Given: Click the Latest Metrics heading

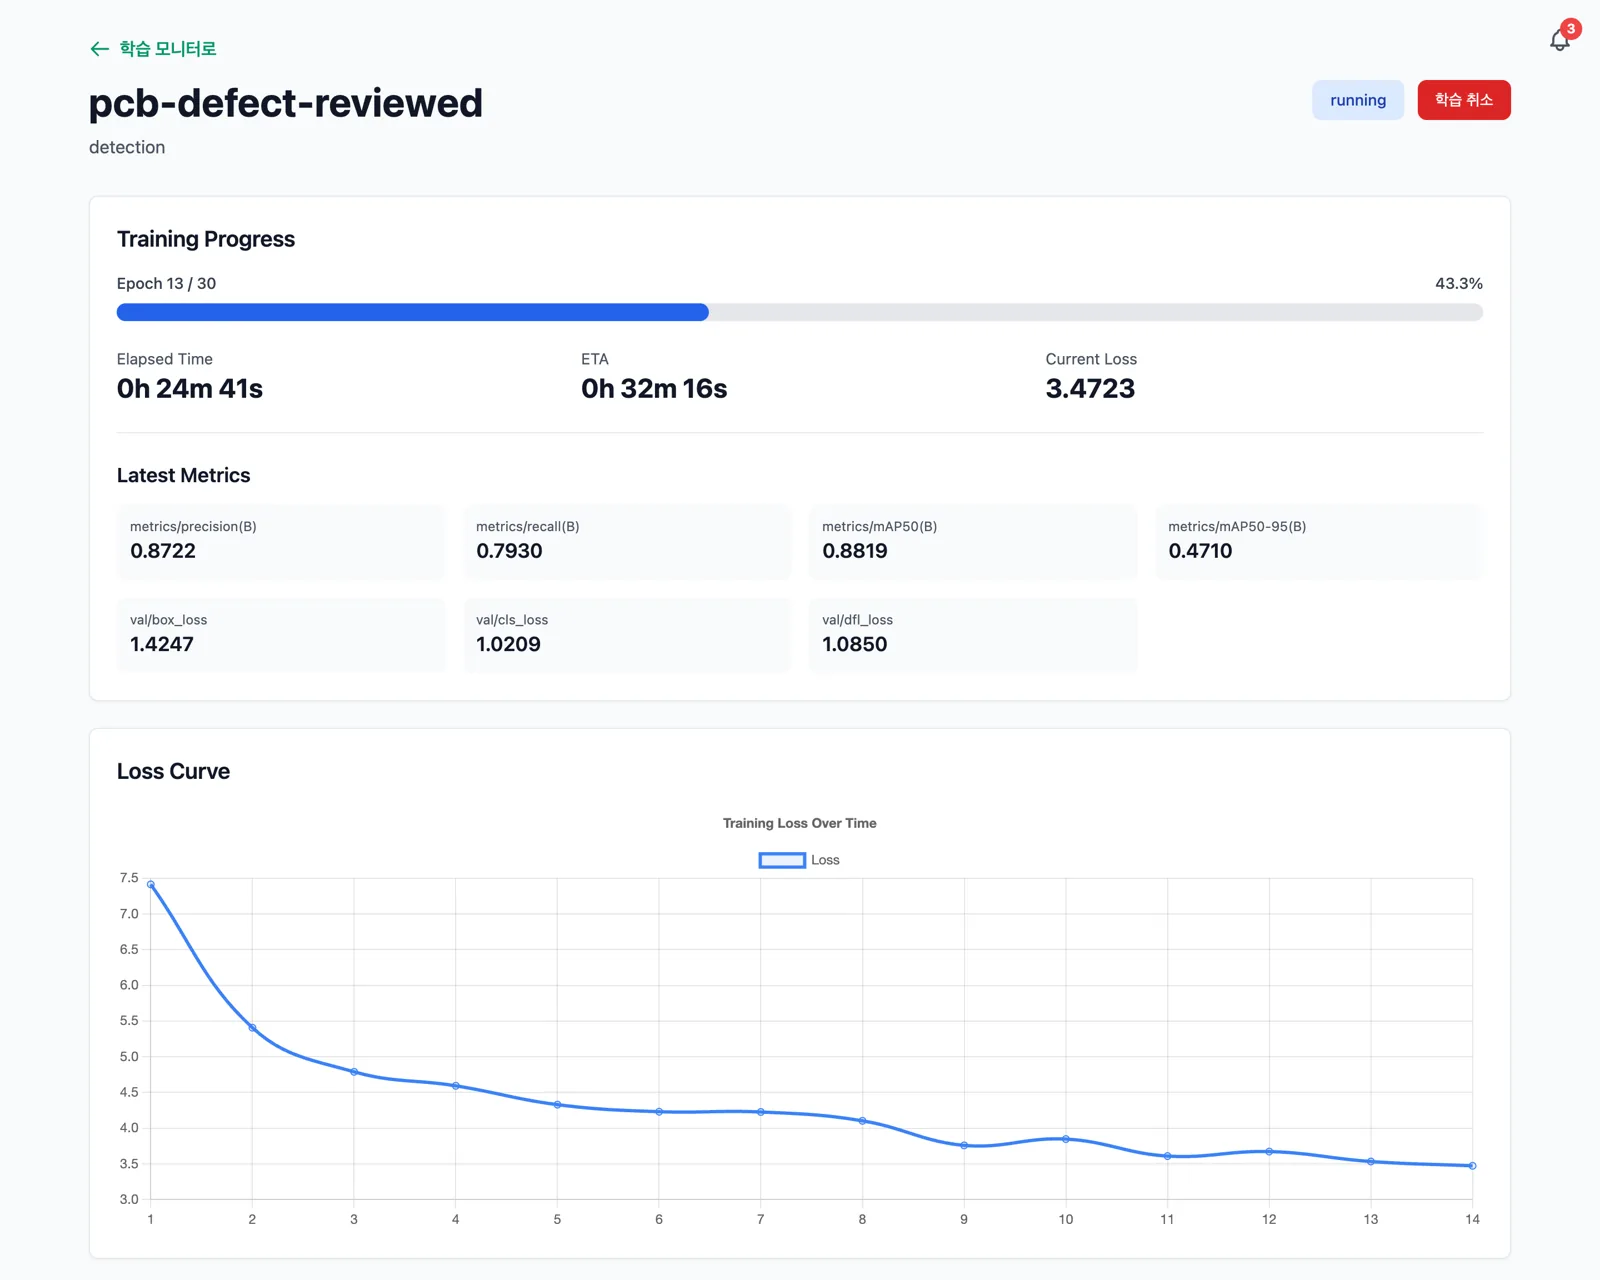Looking at the screenshot, I should click(183, 476).
